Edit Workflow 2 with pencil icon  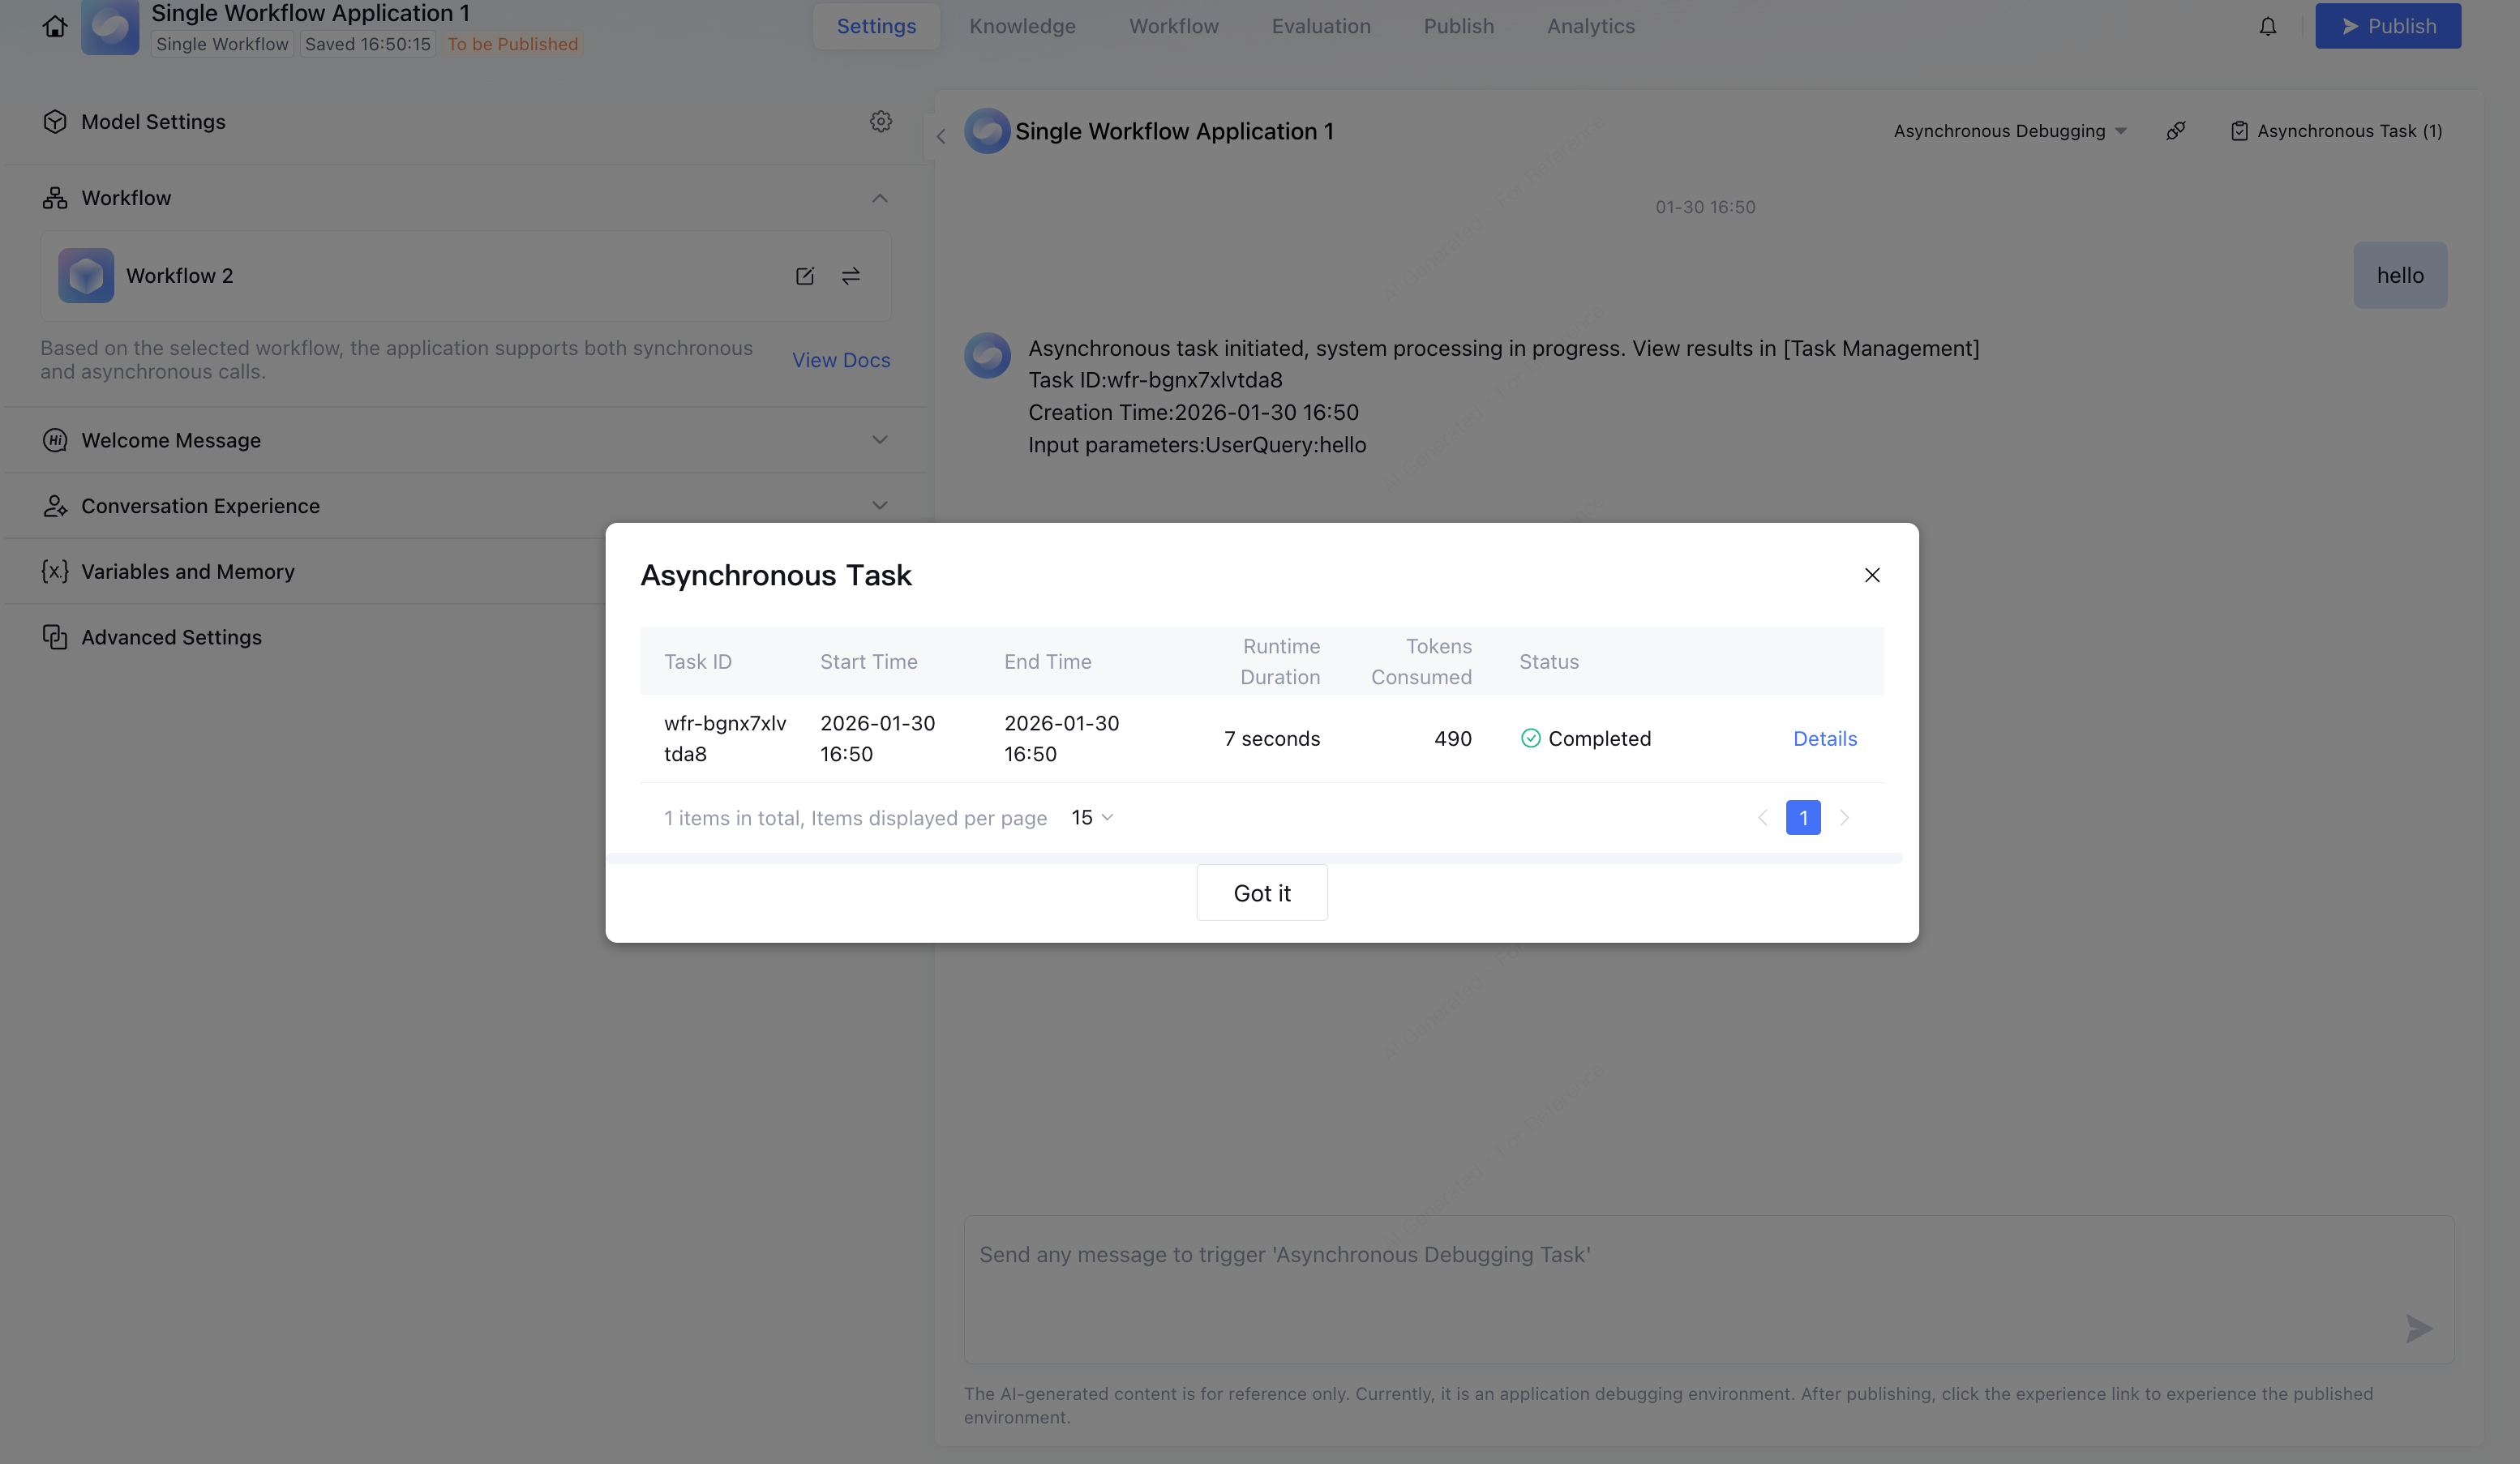[x=805, y=276]
